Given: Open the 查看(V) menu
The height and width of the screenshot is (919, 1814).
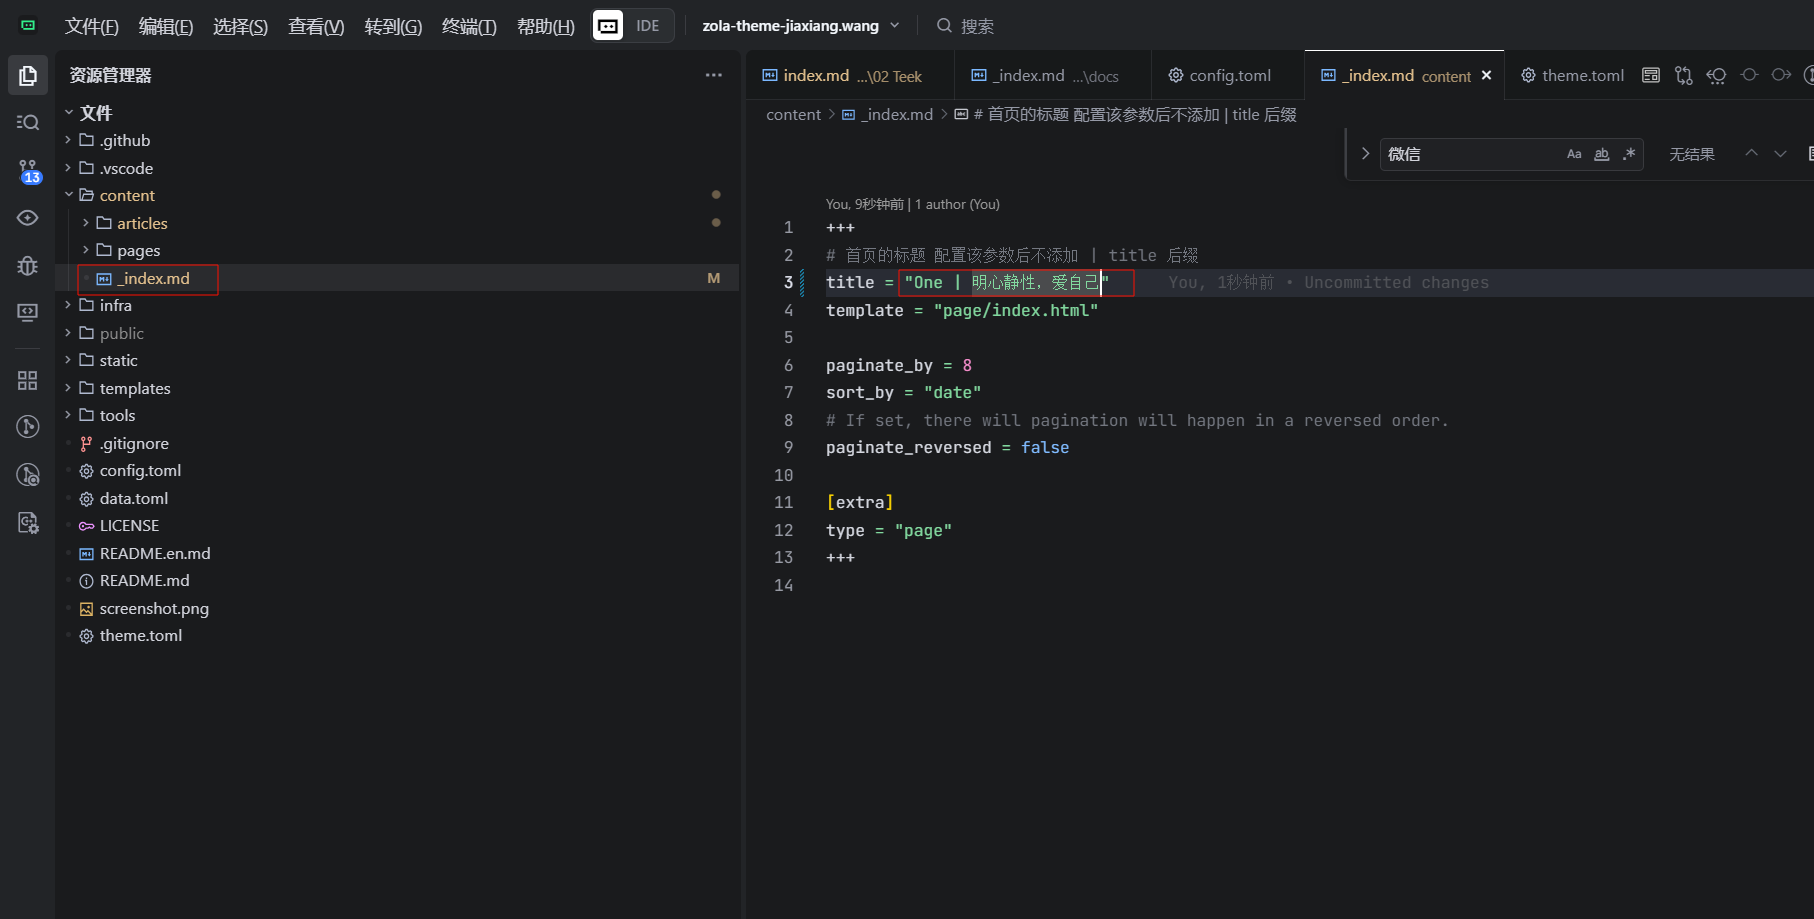Looking at the screenshot, I should point(316,26).
